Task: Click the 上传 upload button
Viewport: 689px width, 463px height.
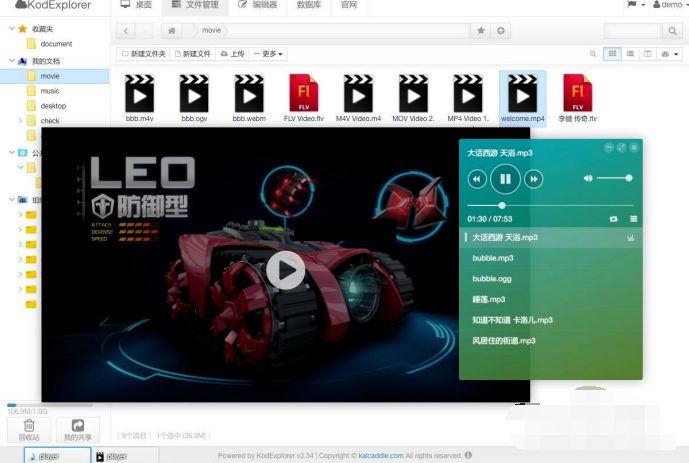Action: click(232, 54)
